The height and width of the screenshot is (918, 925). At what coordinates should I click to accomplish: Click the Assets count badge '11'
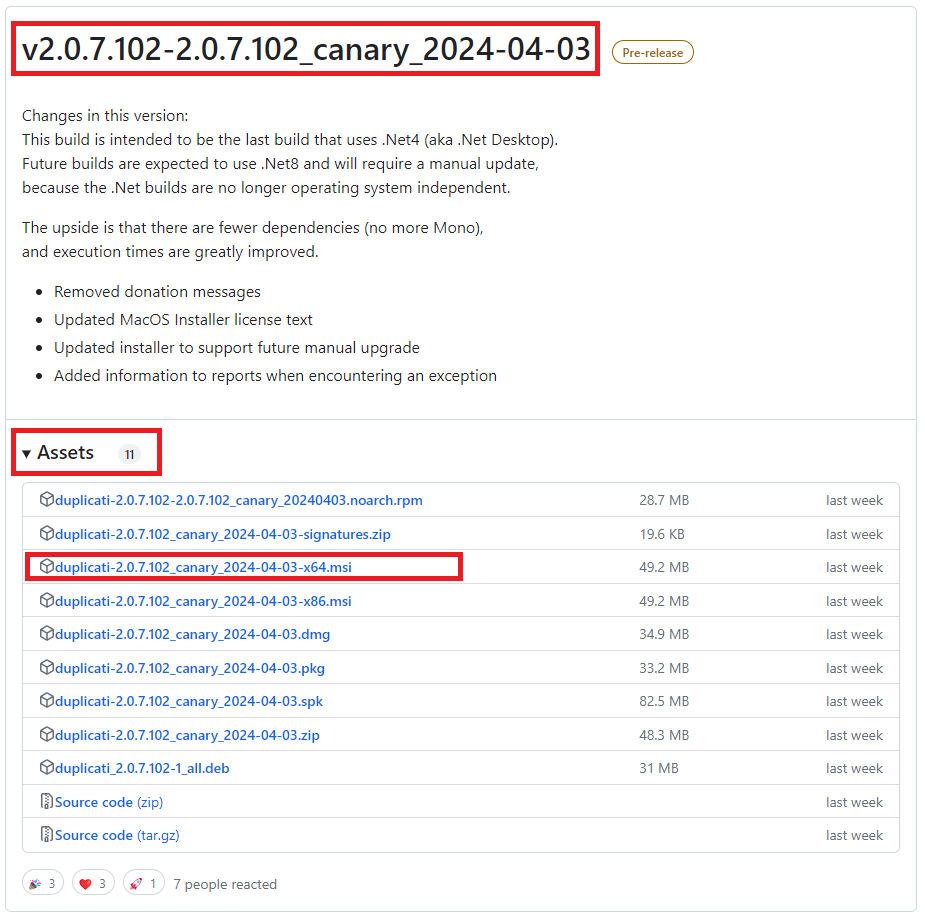point(129,454)
